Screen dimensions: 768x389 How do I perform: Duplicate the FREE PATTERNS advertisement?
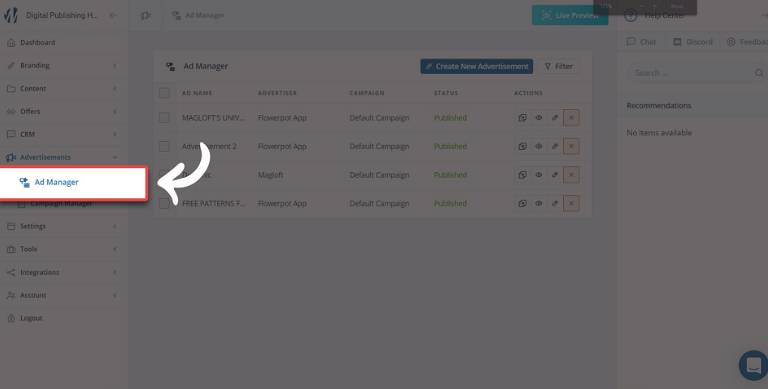coord(523,203)
